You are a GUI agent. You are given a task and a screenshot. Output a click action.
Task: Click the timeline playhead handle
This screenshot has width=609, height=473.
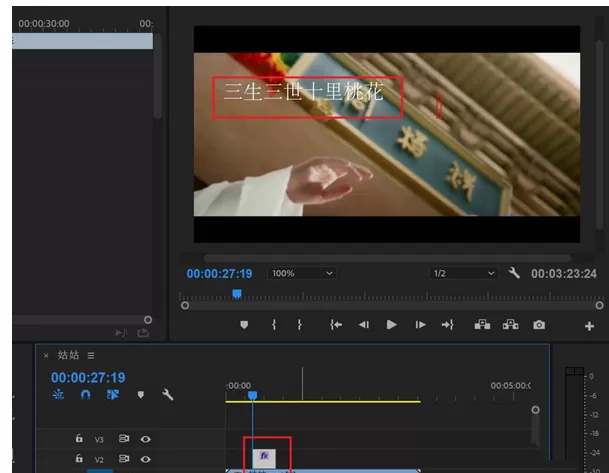click(252, 395)
